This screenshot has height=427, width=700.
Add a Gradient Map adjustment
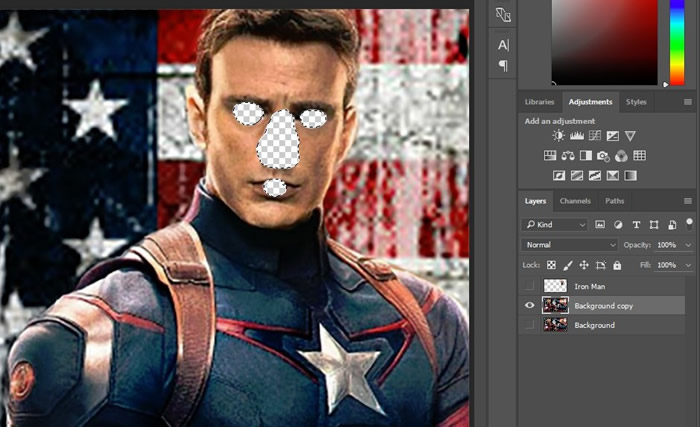point(630,176)
